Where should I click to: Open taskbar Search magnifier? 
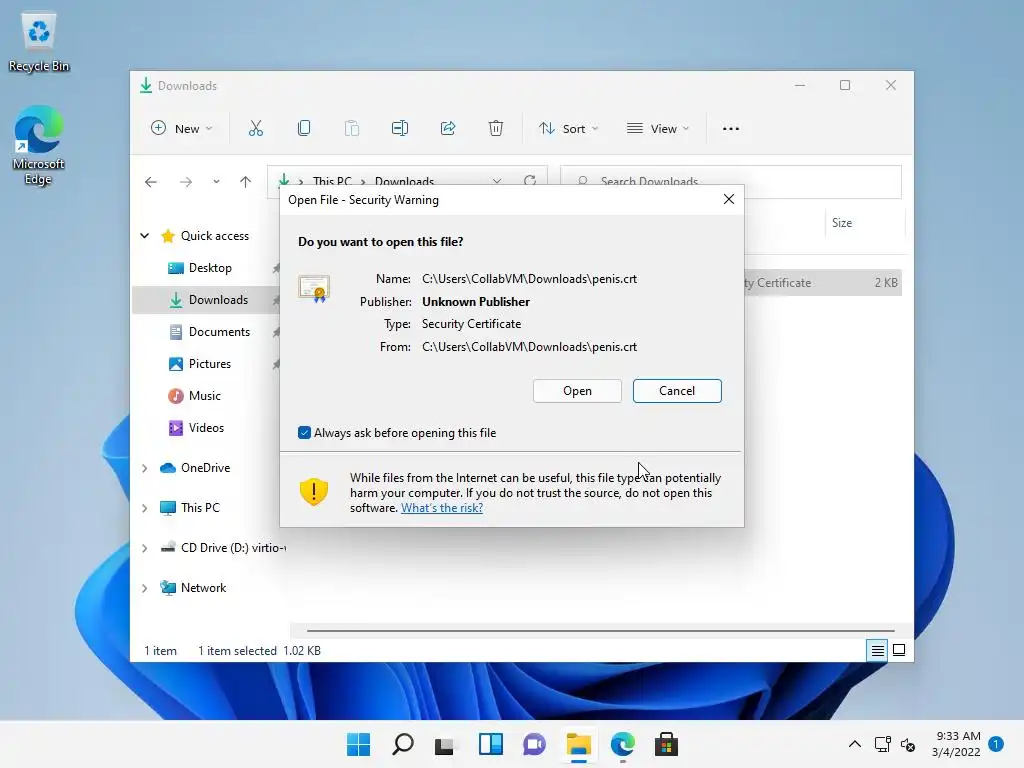(x=402, y=744)
